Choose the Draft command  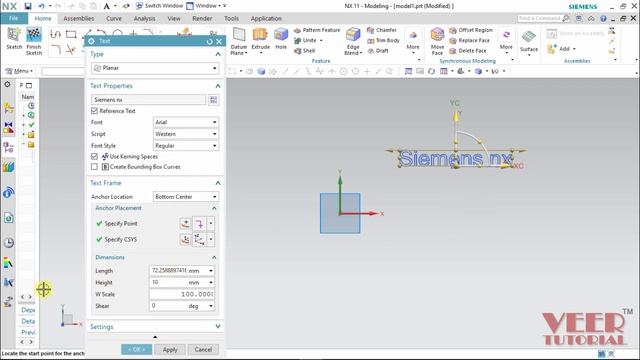tap(378, 51)
